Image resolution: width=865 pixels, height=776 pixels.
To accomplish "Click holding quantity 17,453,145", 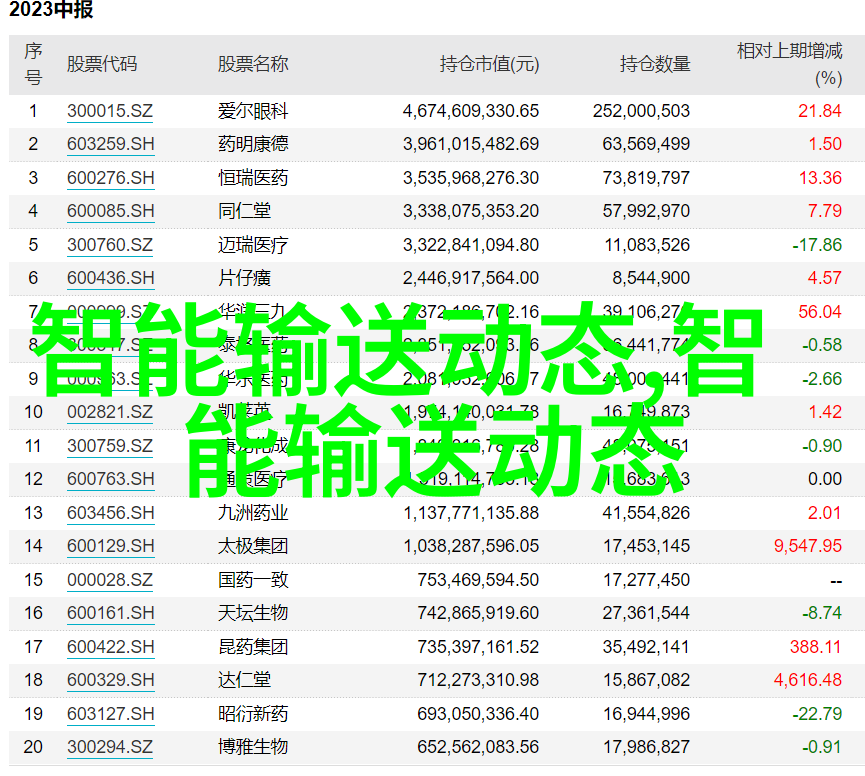I will click(x=646, y=547).
